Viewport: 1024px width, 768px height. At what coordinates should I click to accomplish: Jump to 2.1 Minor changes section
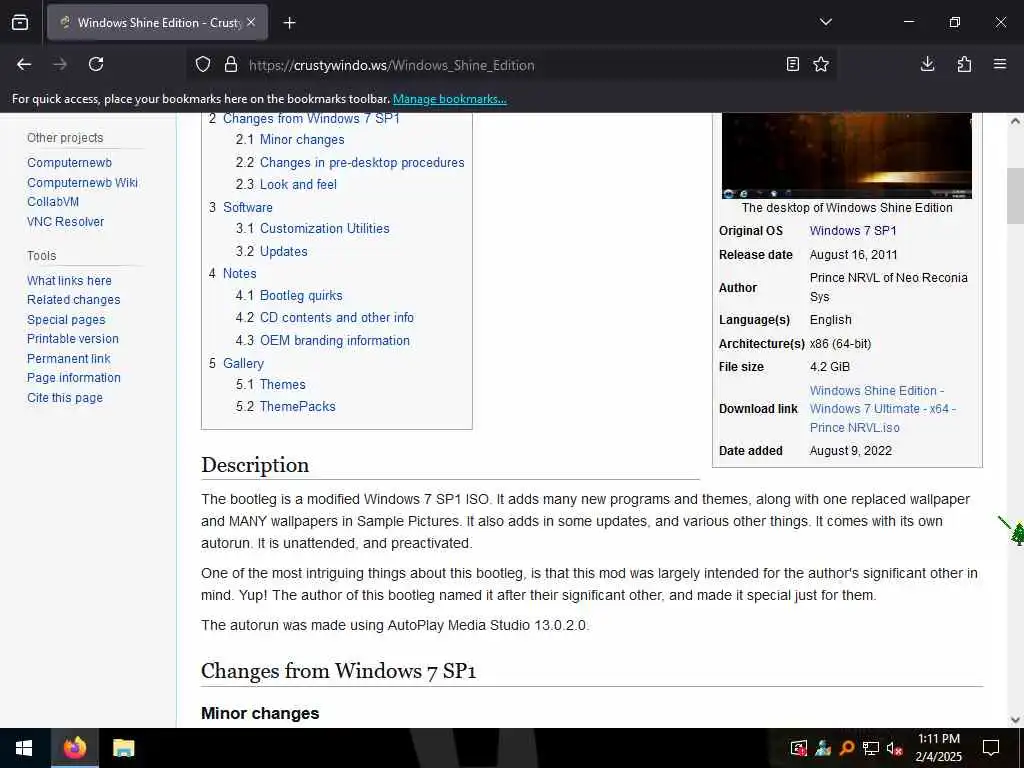[x=290, y=140]
